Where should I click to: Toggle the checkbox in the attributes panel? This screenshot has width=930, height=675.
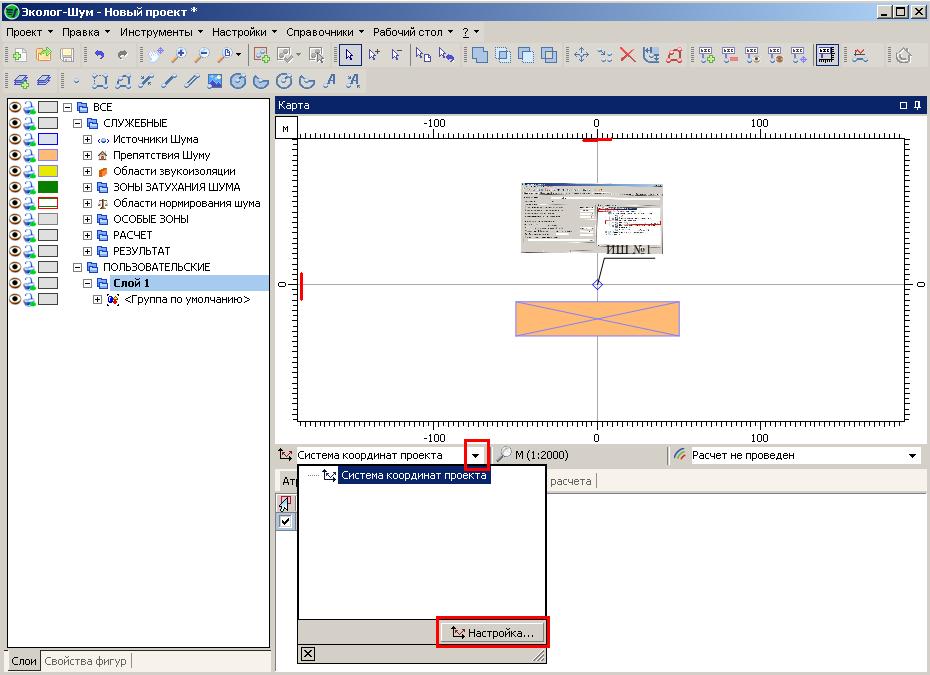tap(286, 521)
